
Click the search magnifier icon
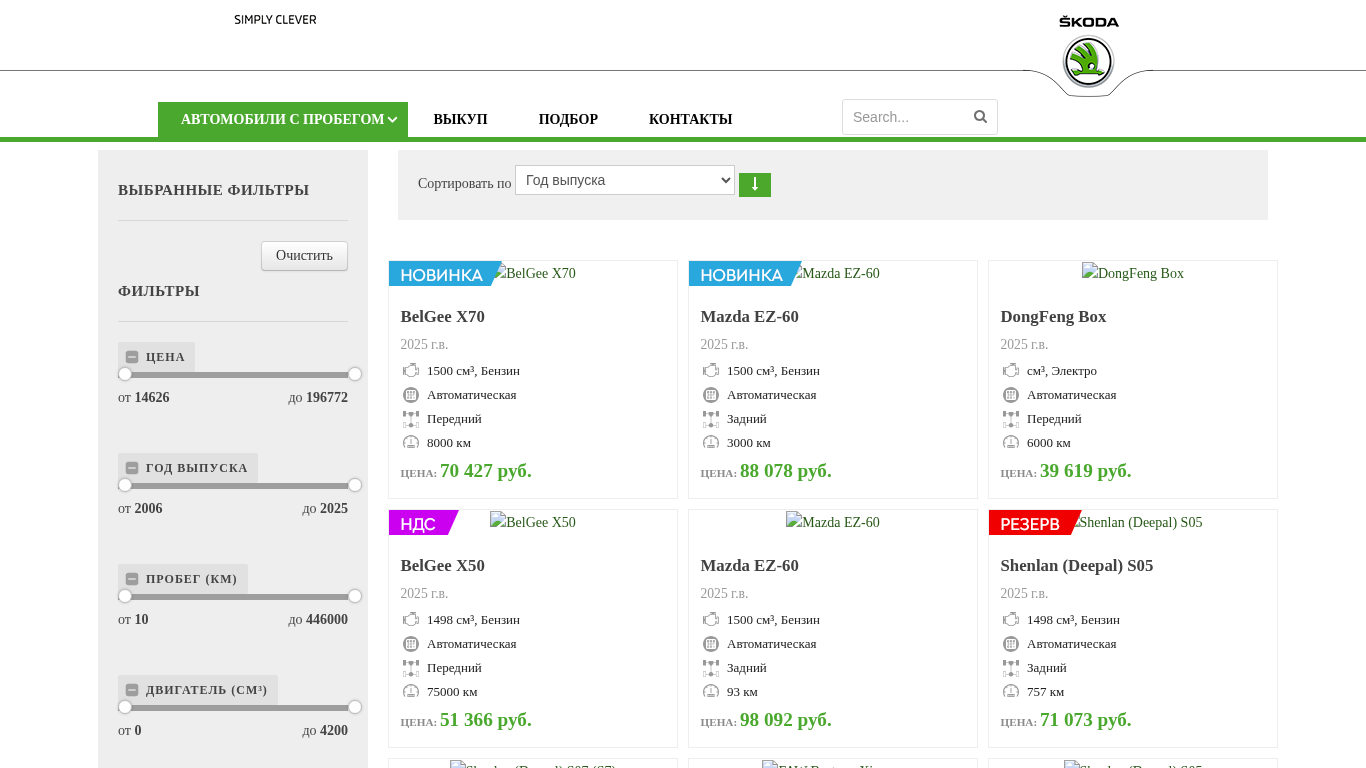(x=980, y=117)
